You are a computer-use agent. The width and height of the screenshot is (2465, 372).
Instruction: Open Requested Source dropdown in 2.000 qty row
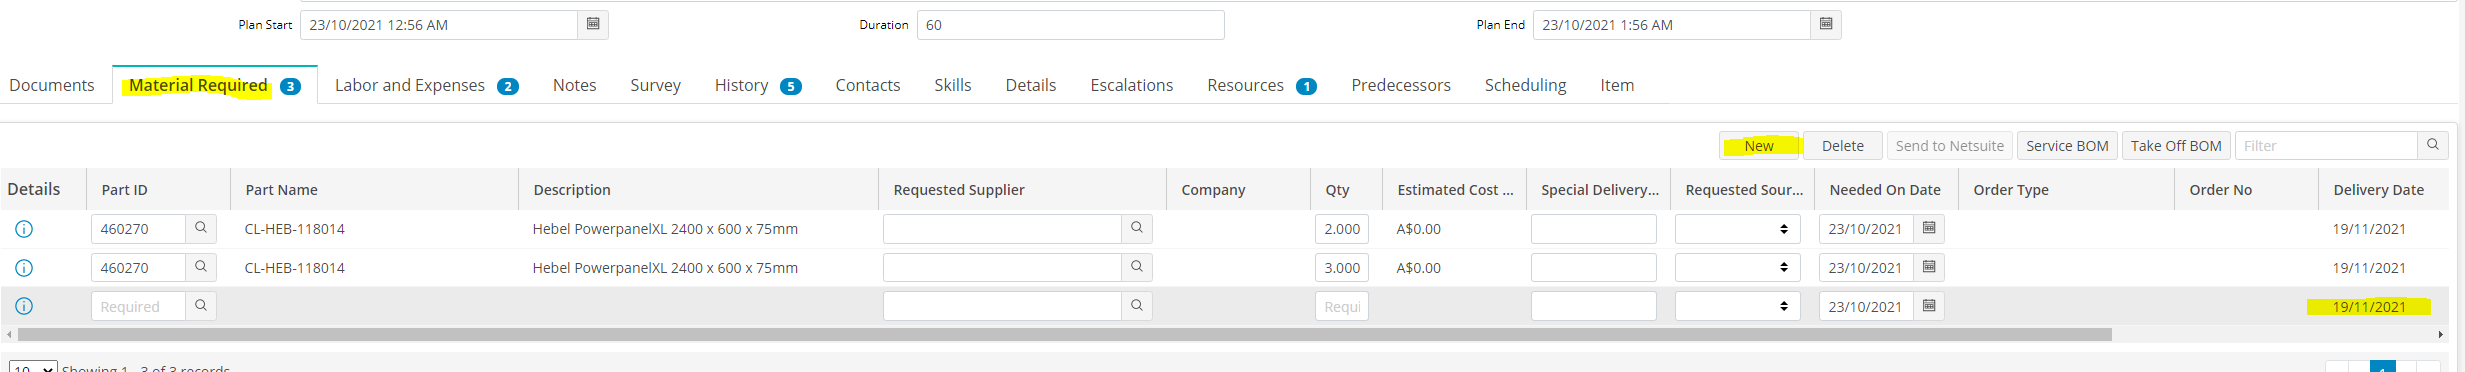pyautogui.click(x=1738, y=229)
